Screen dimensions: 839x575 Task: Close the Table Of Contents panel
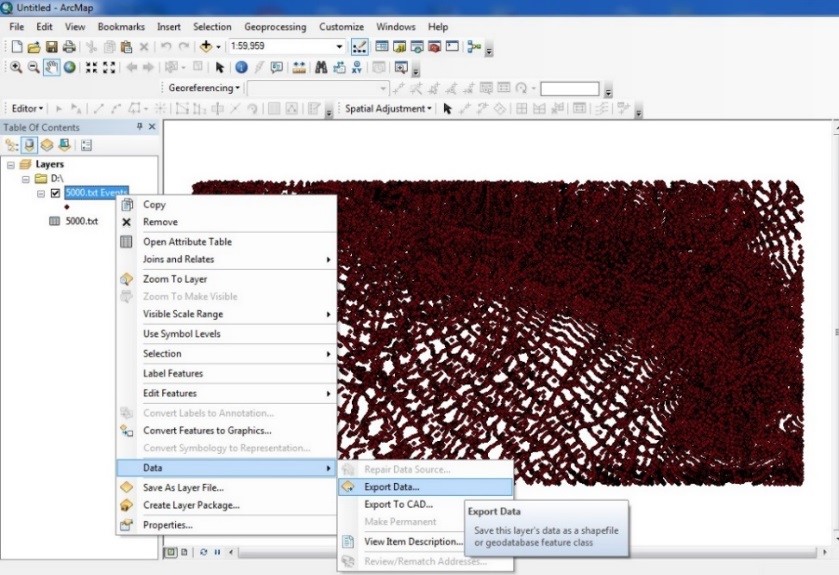[152, 127]
